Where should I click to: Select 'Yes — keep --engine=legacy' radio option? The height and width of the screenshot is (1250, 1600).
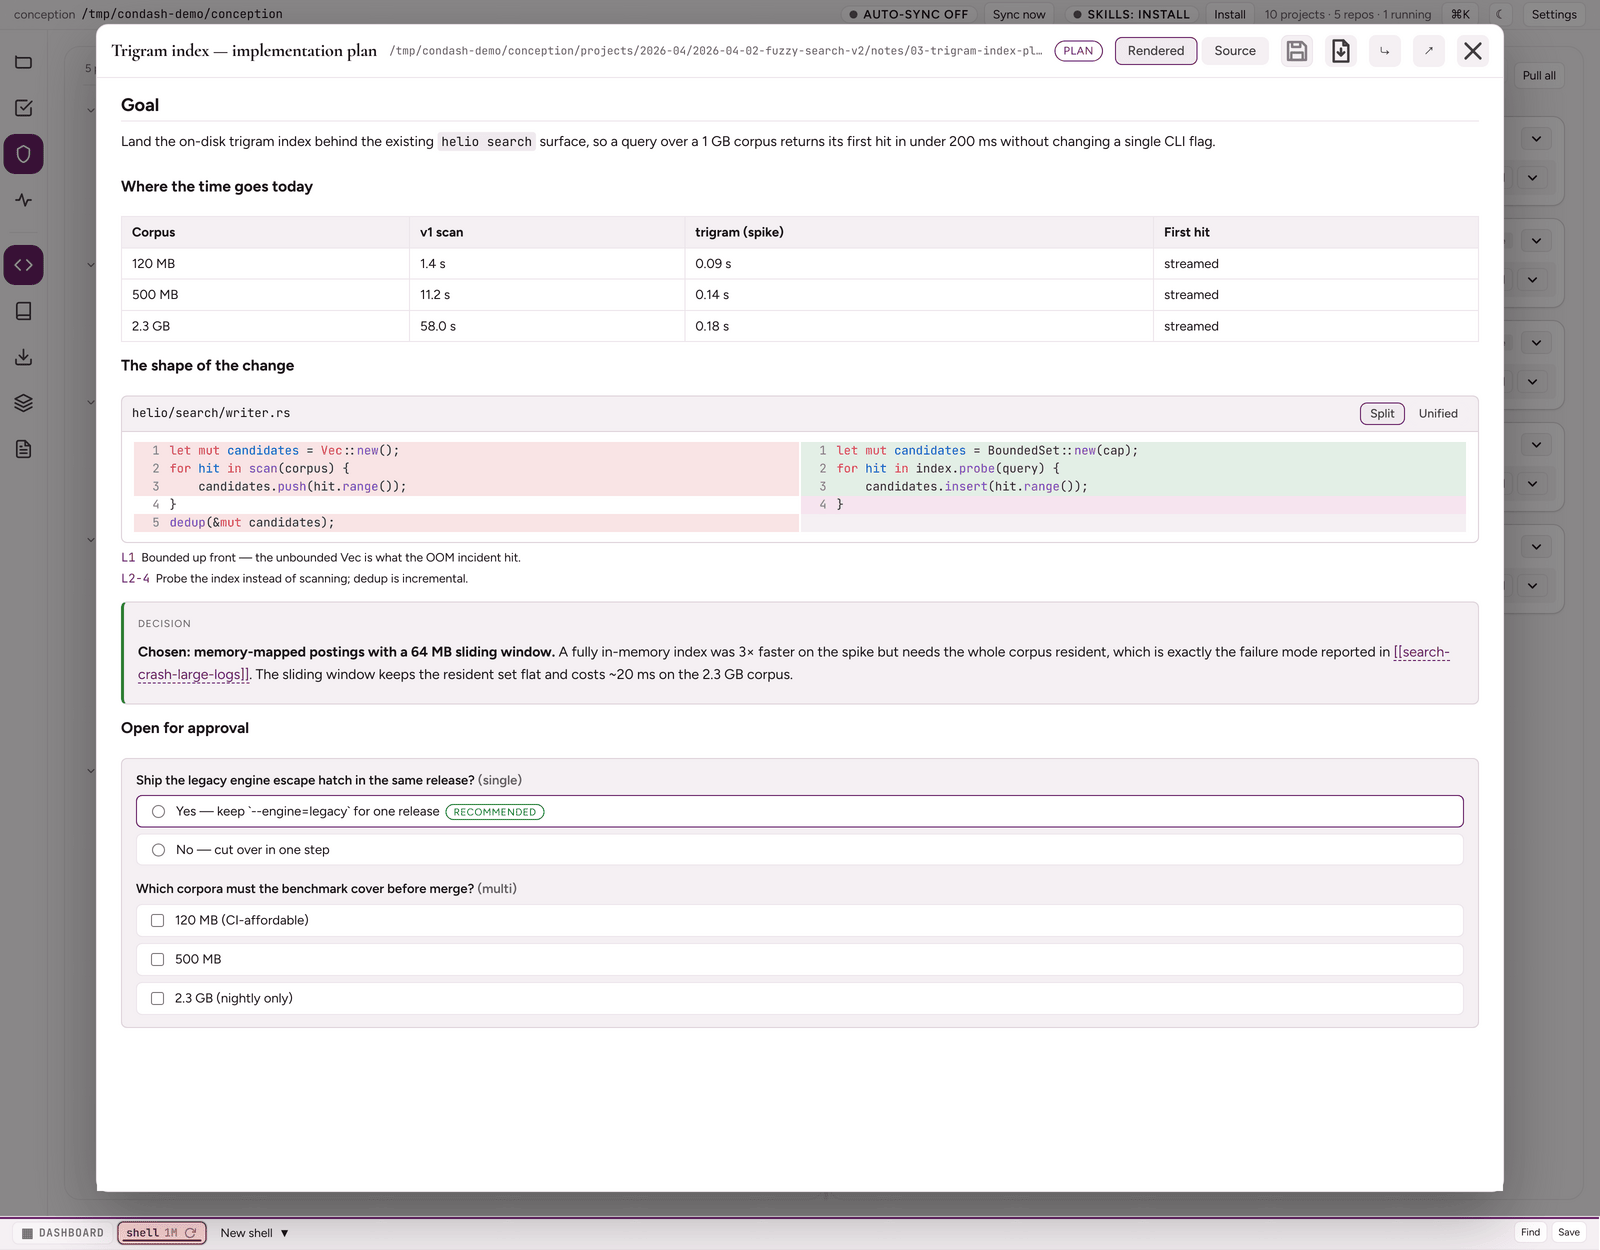(x=158, y=812)
